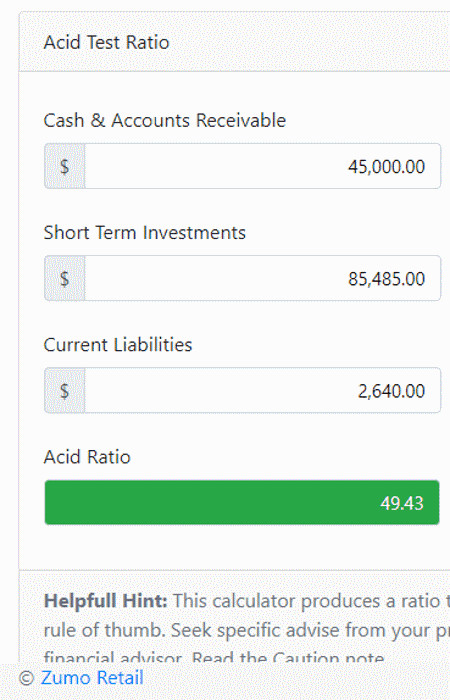The image size is (450, 700).
Task: Click the bold Helpfull Hint heading
Action: [106, 601]
